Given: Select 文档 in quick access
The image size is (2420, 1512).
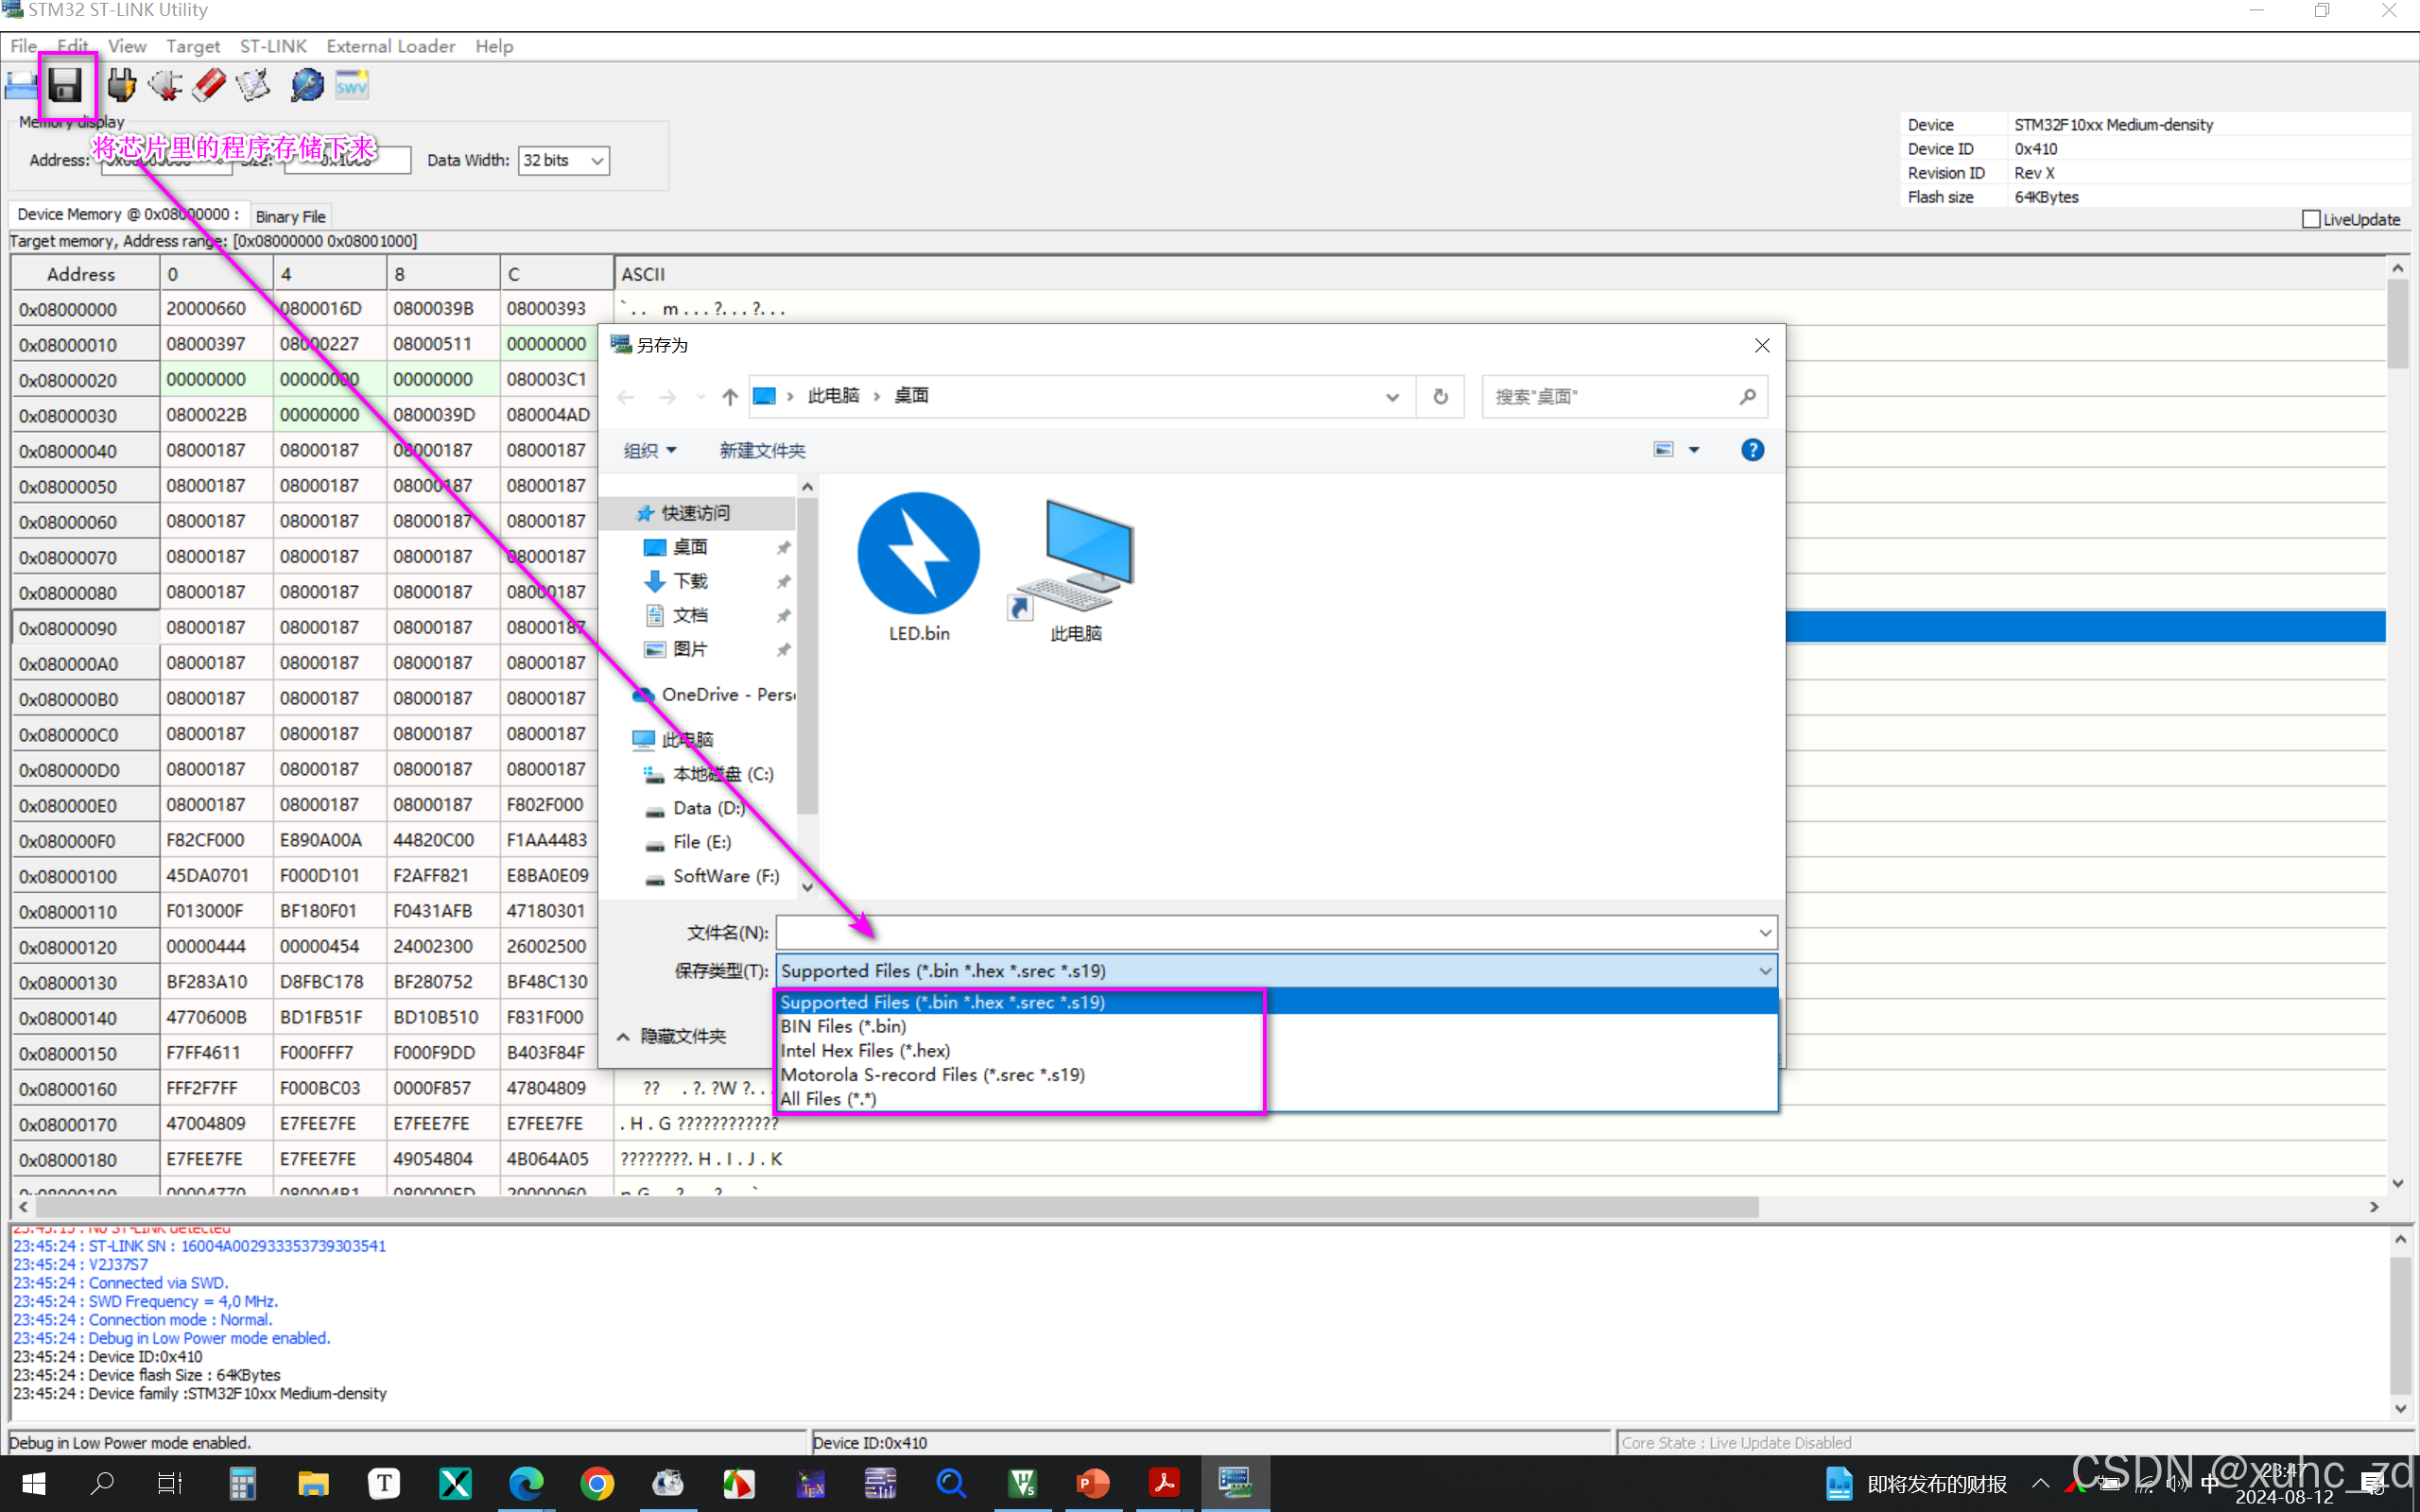Looking at the screenshot, I should pos(690,615).
